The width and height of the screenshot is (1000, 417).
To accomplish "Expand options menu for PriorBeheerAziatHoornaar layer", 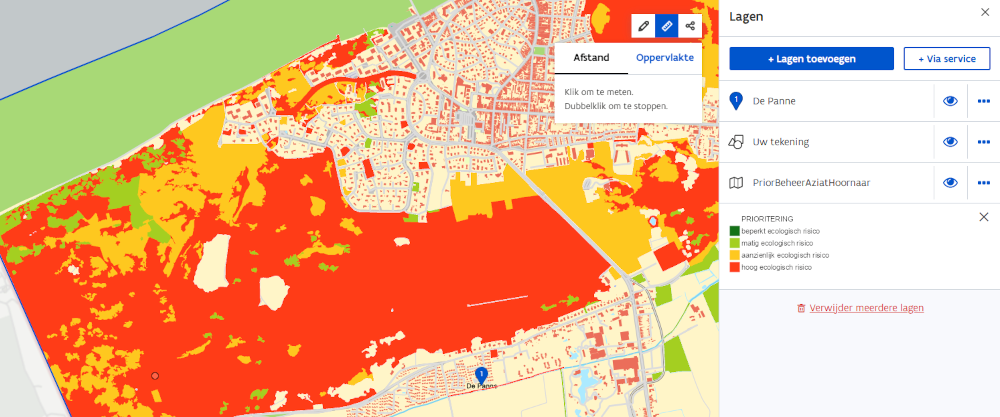I will 983,183.
